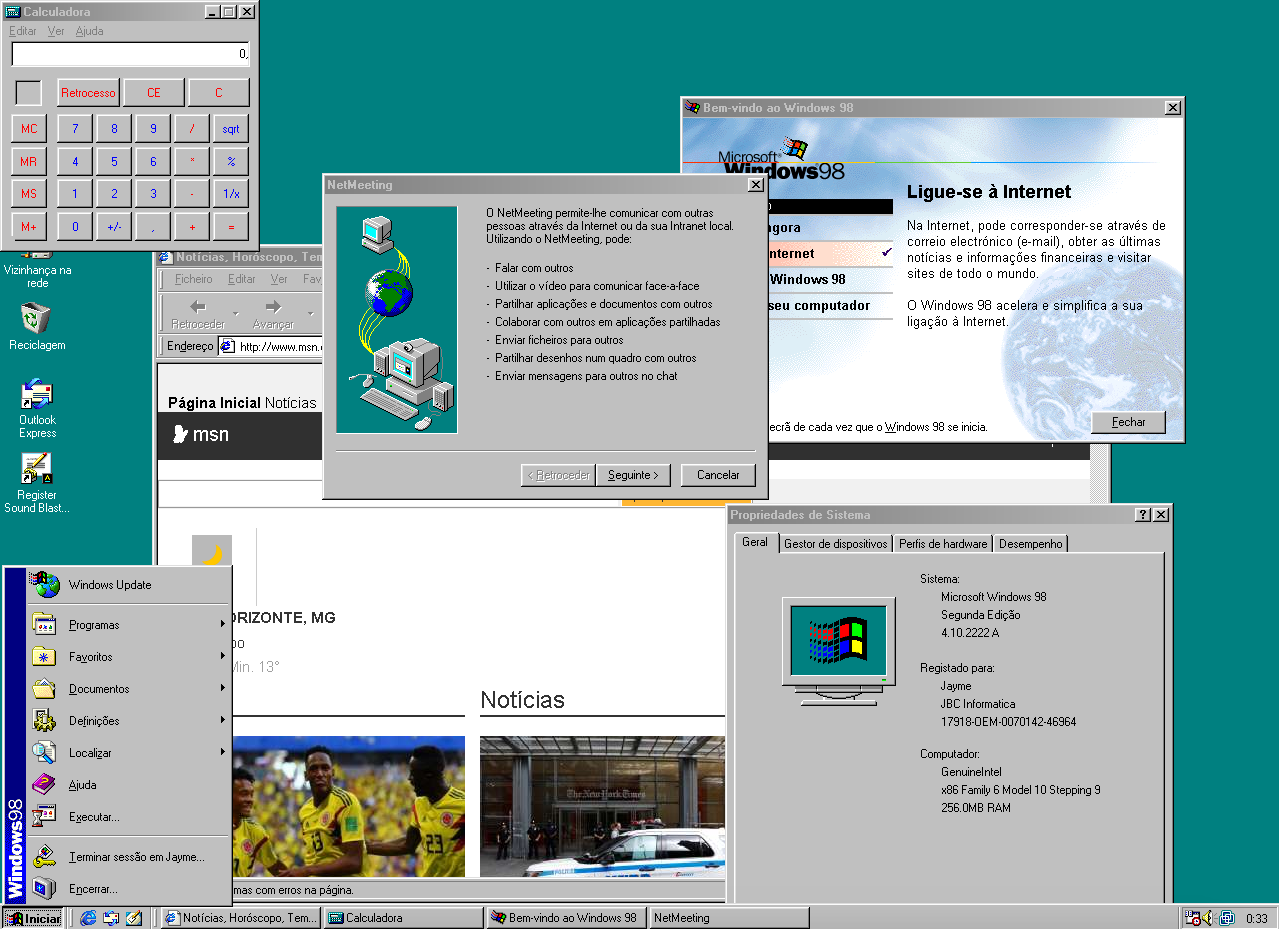1279x929 pixels.
Task: Click the volume speaker icon in the system tray
Action: point(1208,918)
